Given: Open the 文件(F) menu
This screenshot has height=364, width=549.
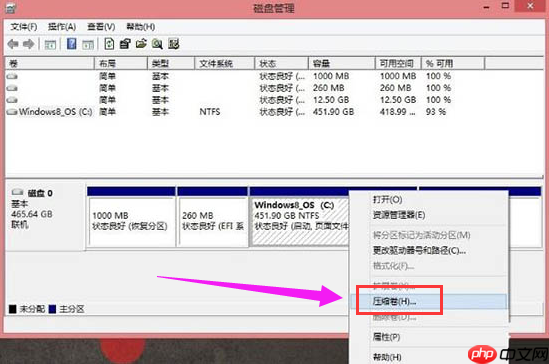Looking at the screenshot, I should click(23, 27).
